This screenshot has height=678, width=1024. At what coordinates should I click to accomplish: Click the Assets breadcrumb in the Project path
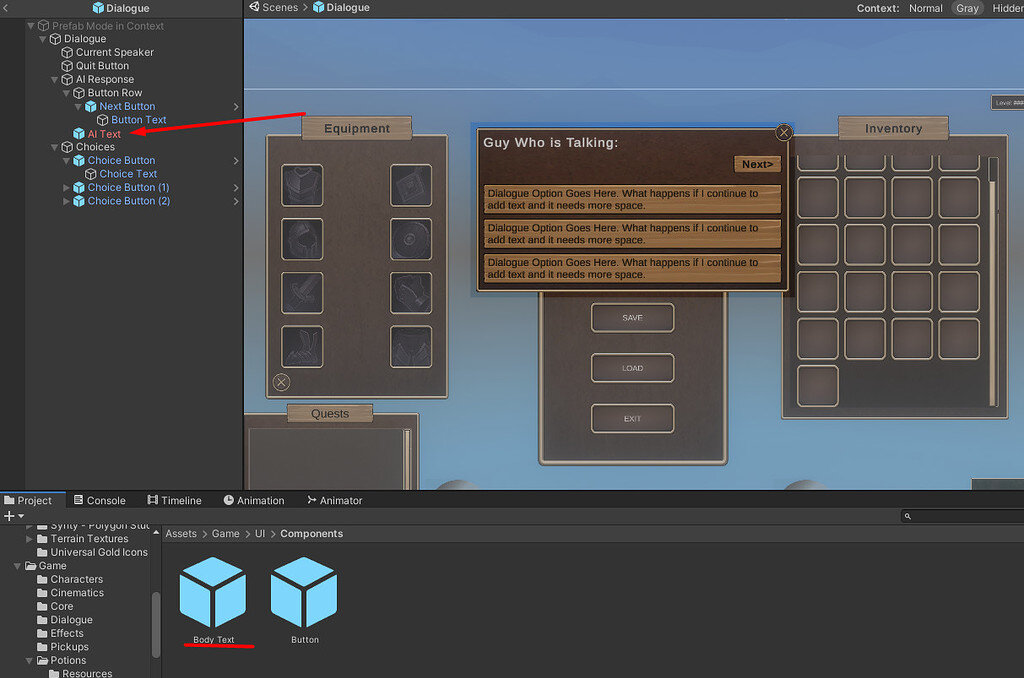click(180, 533)
